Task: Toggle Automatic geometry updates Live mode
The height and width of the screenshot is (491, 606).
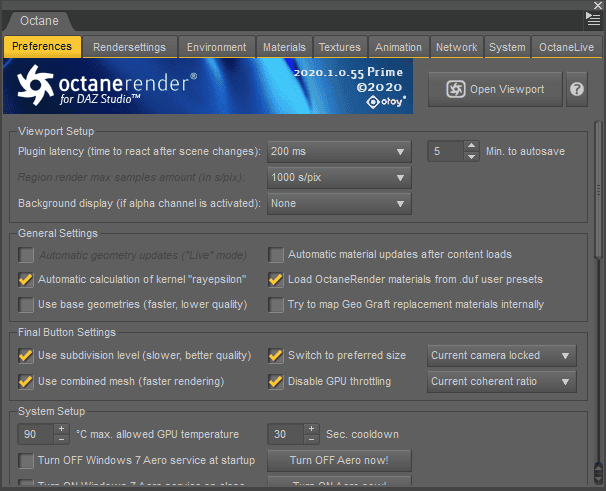Action: click(26, 255)
